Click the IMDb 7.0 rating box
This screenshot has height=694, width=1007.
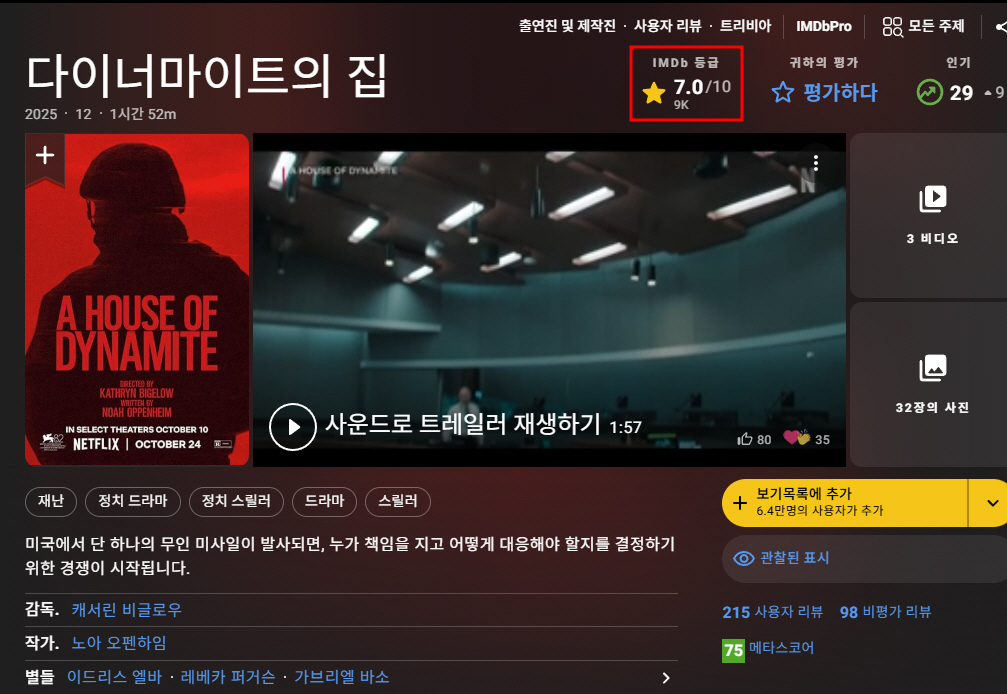click(x=686, y=84)
